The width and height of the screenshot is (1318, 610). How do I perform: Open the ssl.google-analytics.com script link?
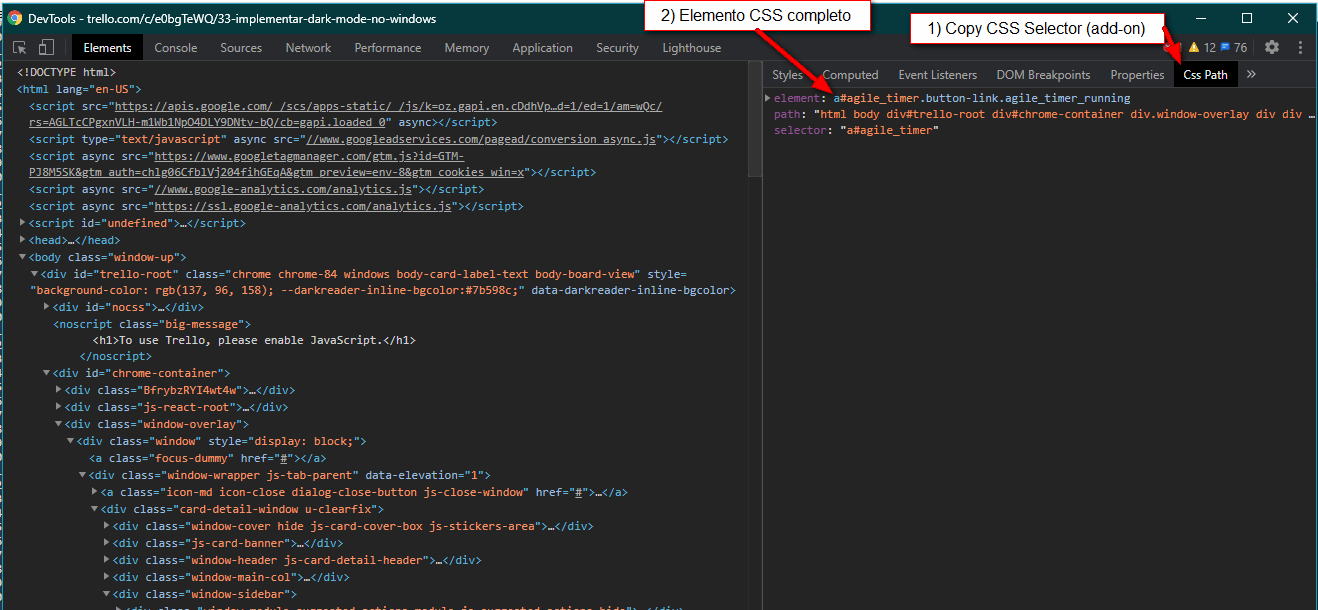pos(305,206)
